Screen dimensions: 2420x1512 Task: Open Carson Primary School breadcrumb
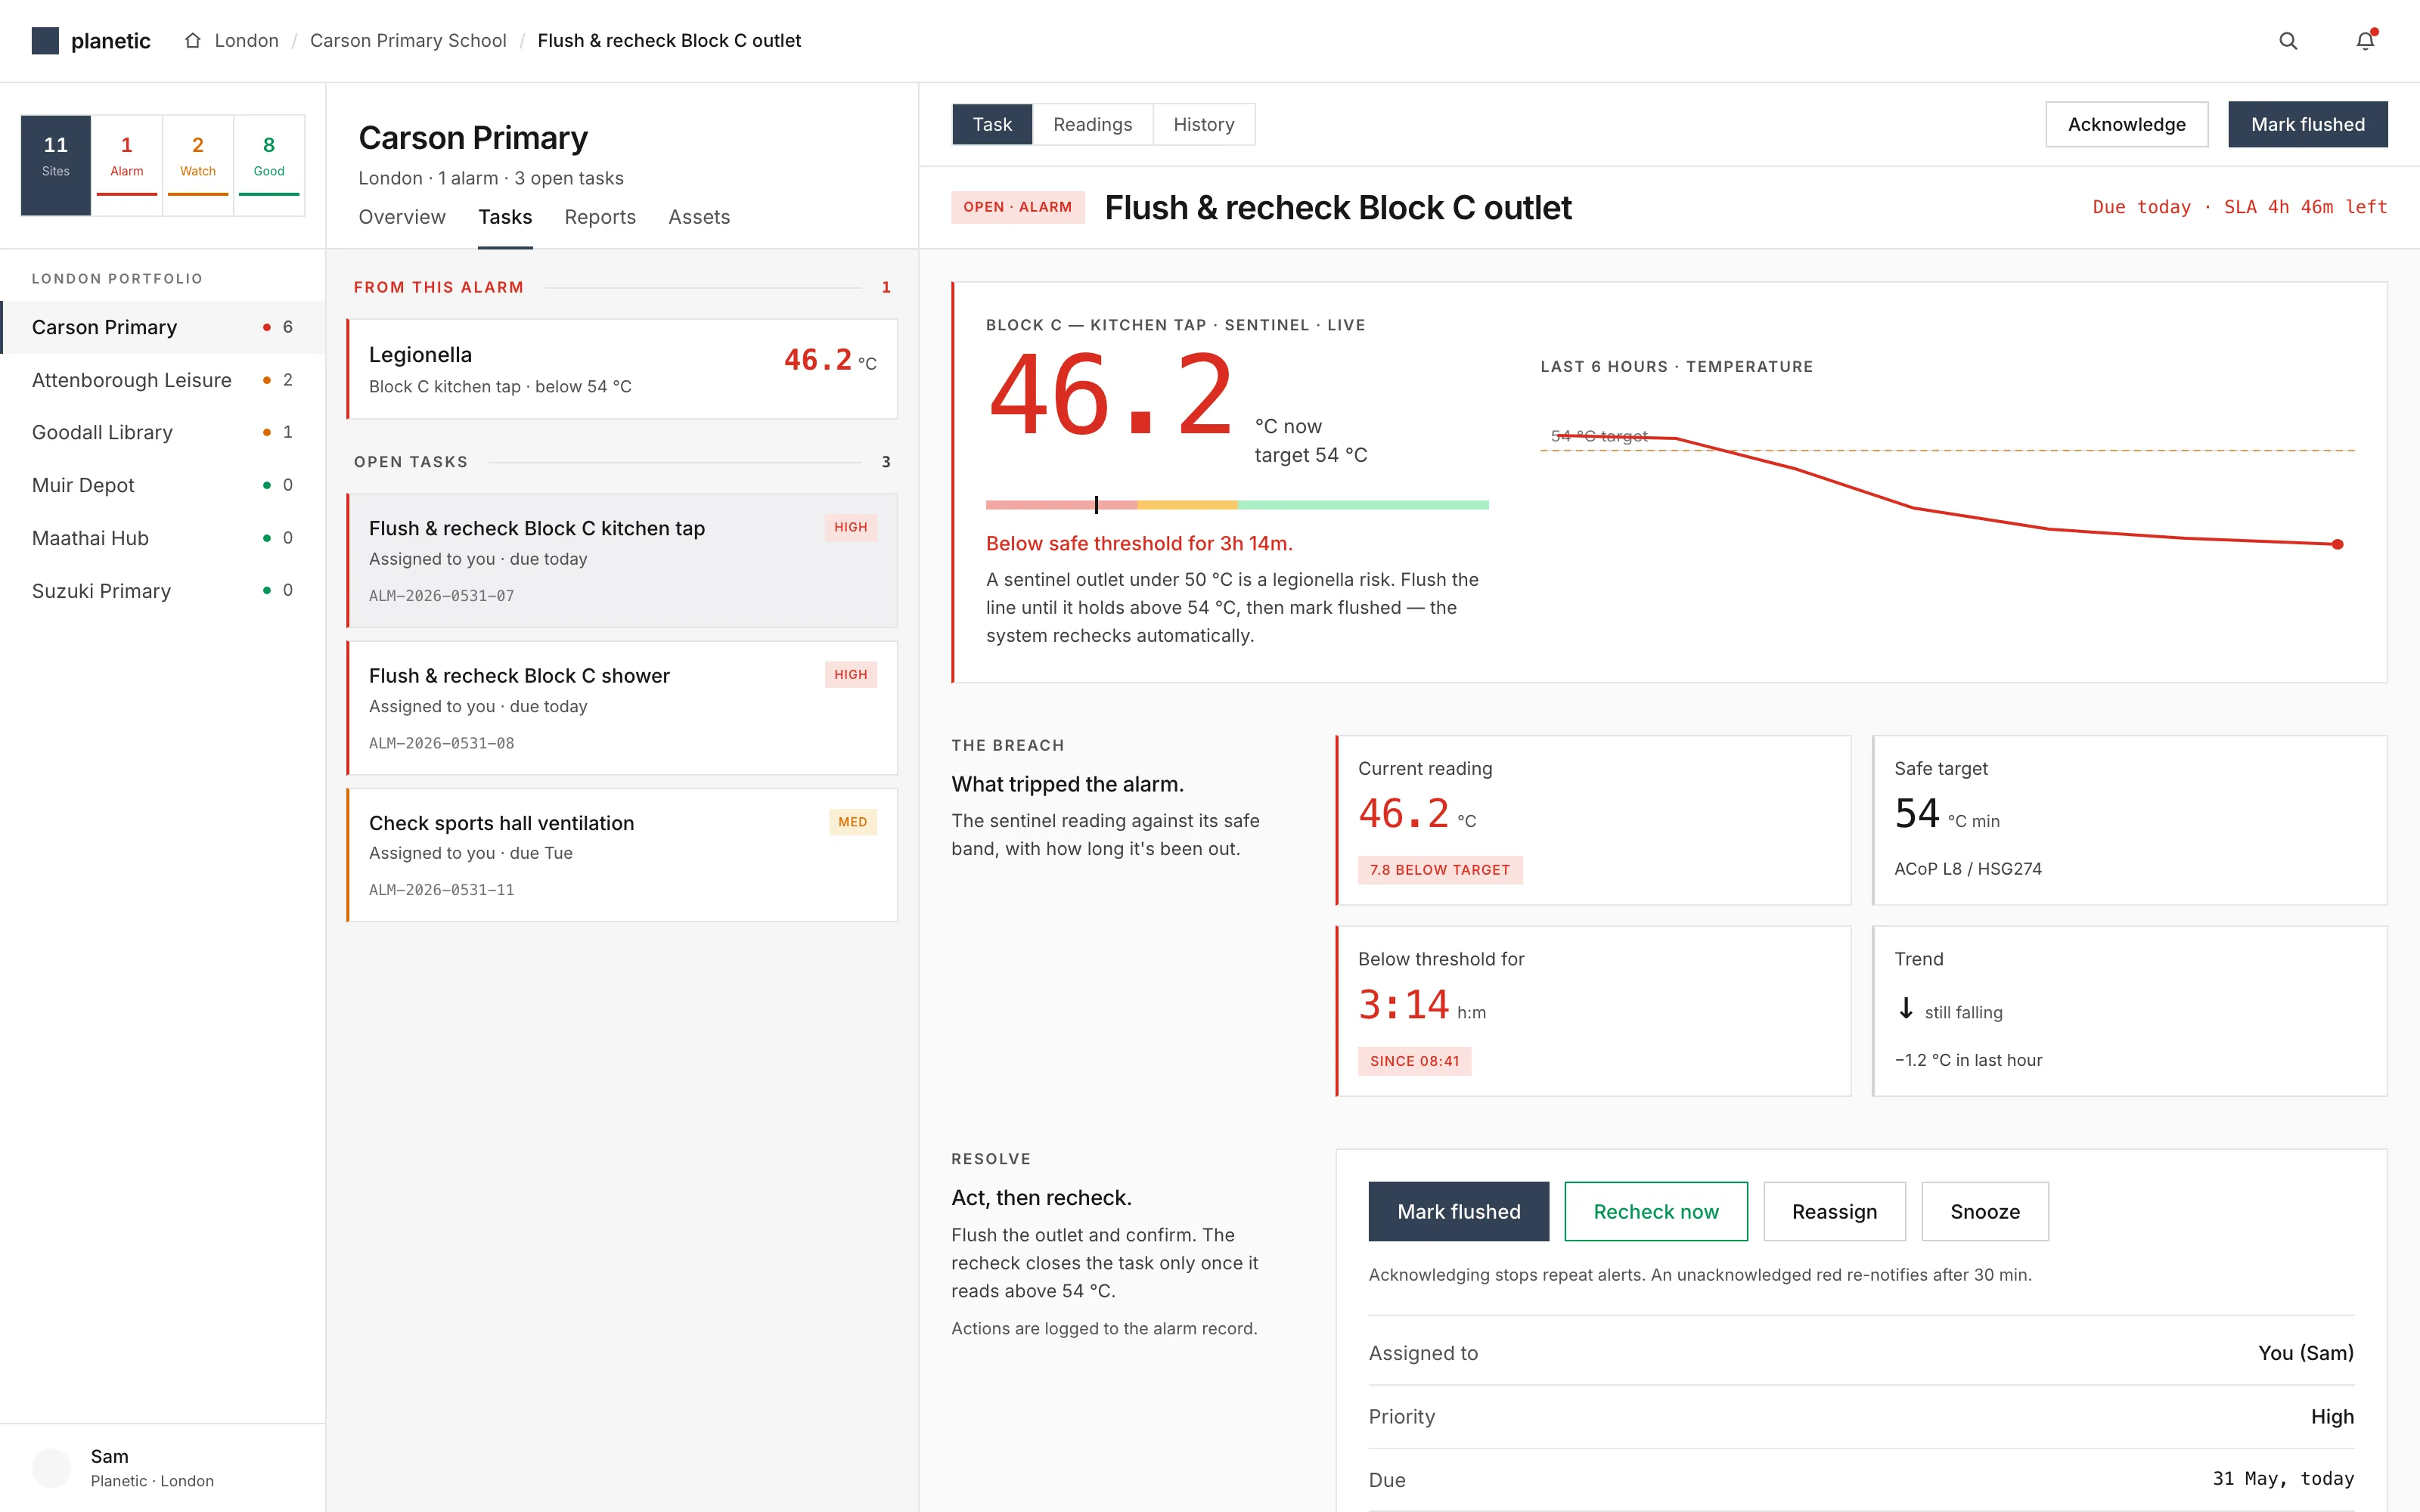408,41
